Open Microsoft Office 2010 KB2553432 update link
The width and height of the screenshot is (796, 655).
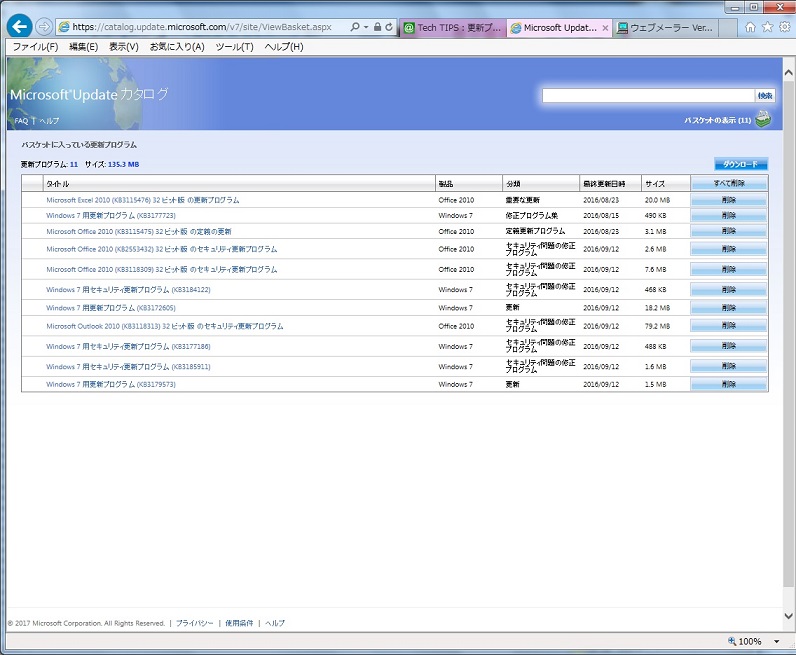[161, 249]
